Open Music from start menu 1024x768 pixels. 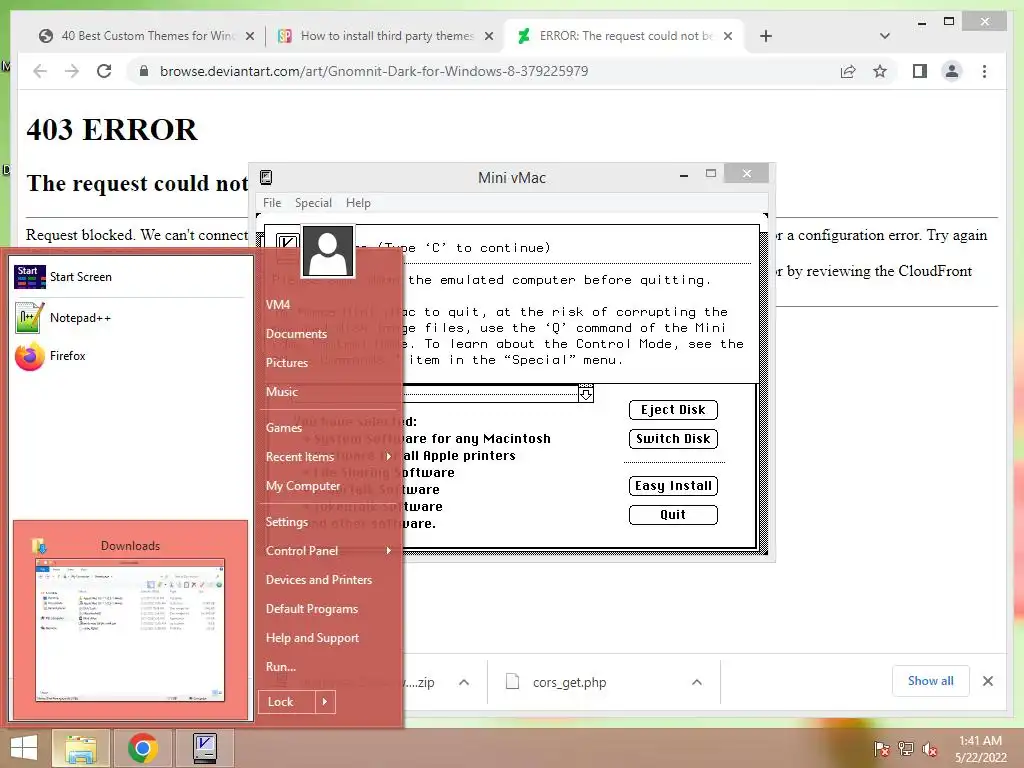coord(281,392)
